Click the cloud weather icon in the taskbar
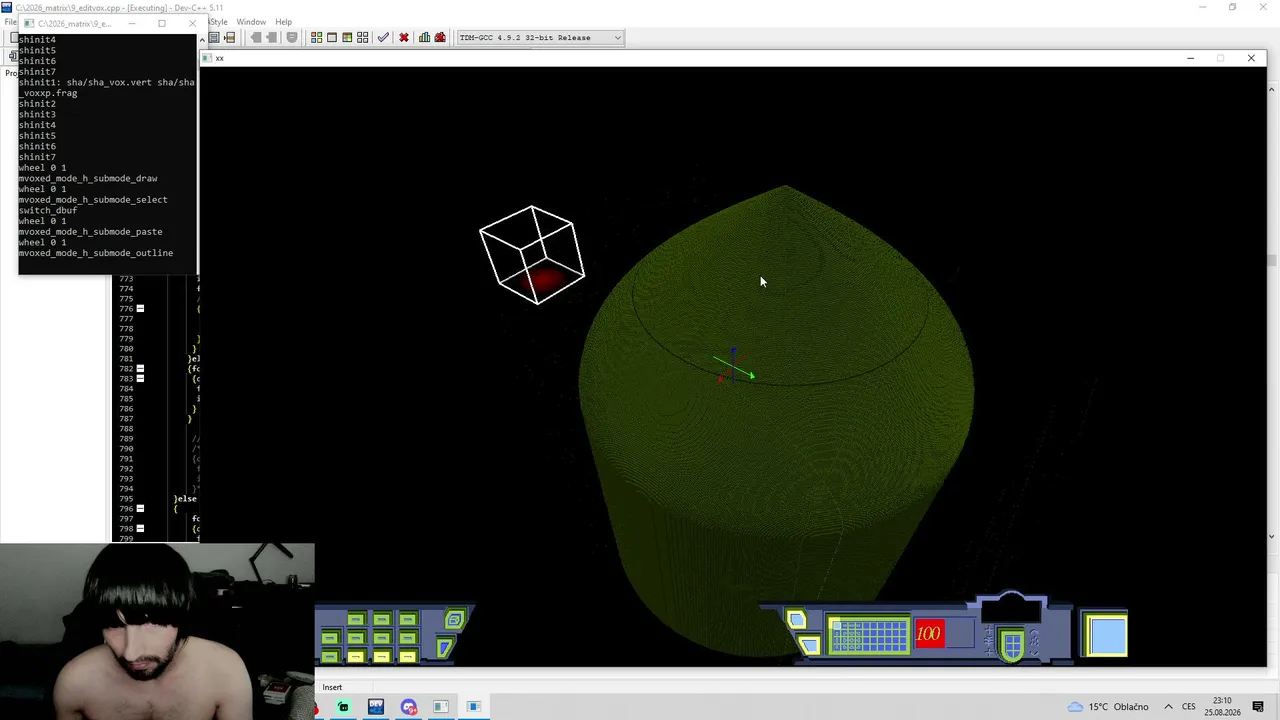Screen dimensions: 1280x720 tap(1075, 707)
